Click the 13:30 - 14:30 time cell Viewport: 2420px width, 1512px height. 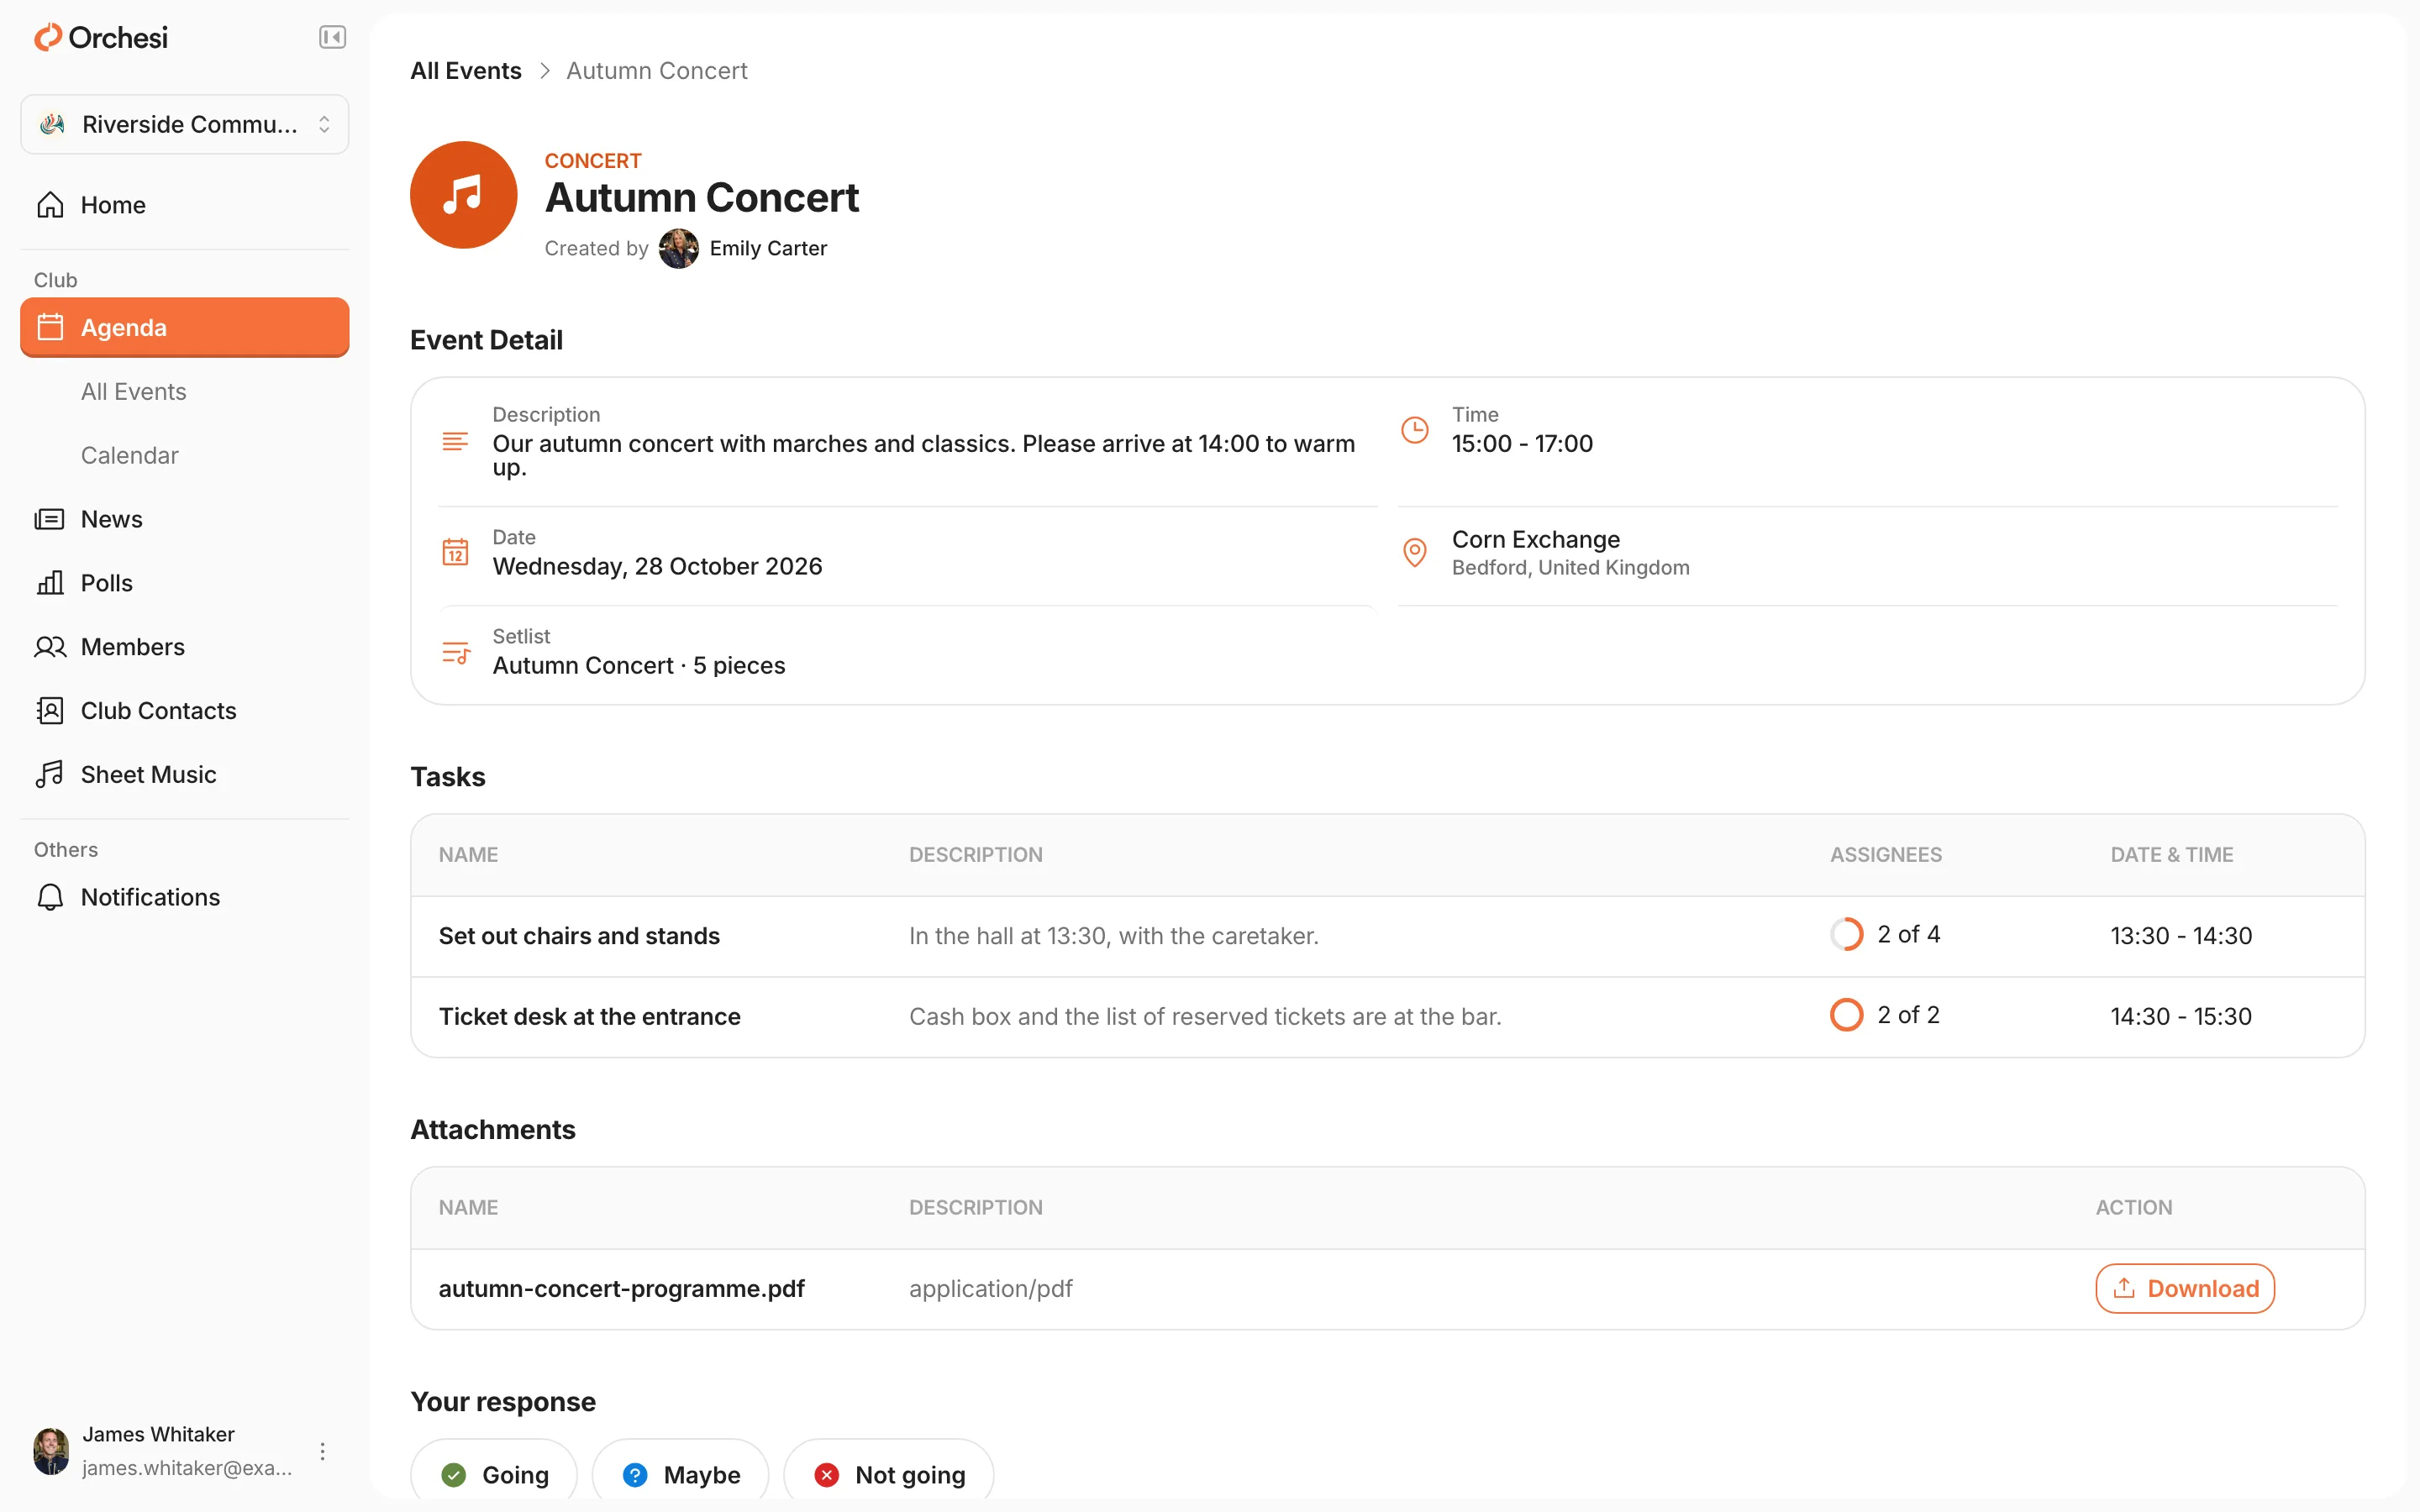2181,936
